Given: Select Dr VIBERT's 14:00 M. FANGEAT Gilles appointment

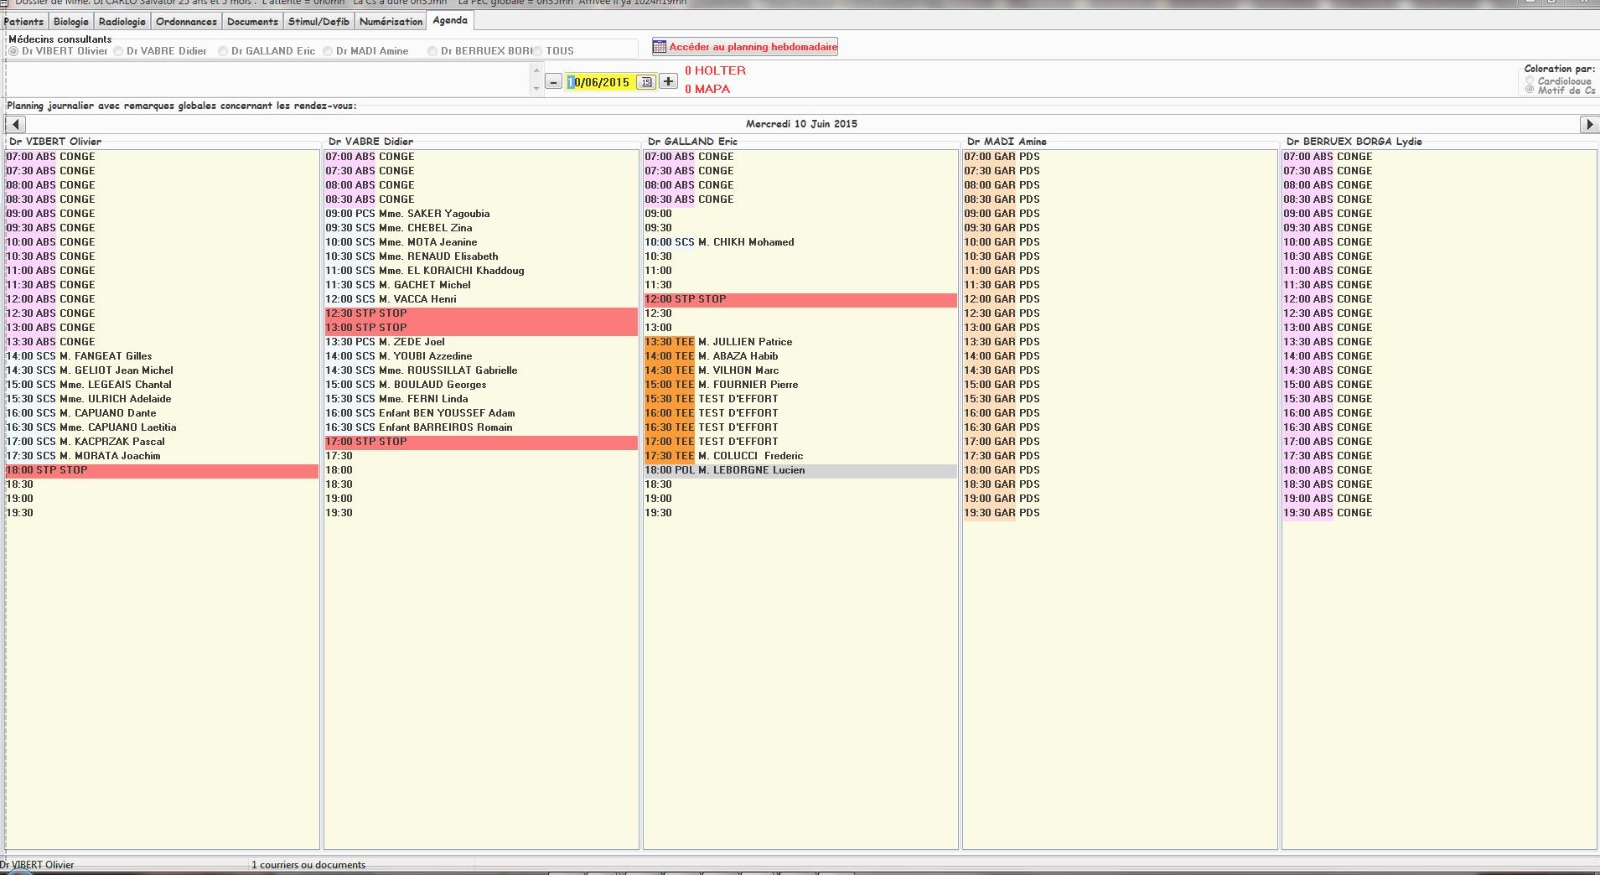Looking at the screenshot, I should coord(162,356).
